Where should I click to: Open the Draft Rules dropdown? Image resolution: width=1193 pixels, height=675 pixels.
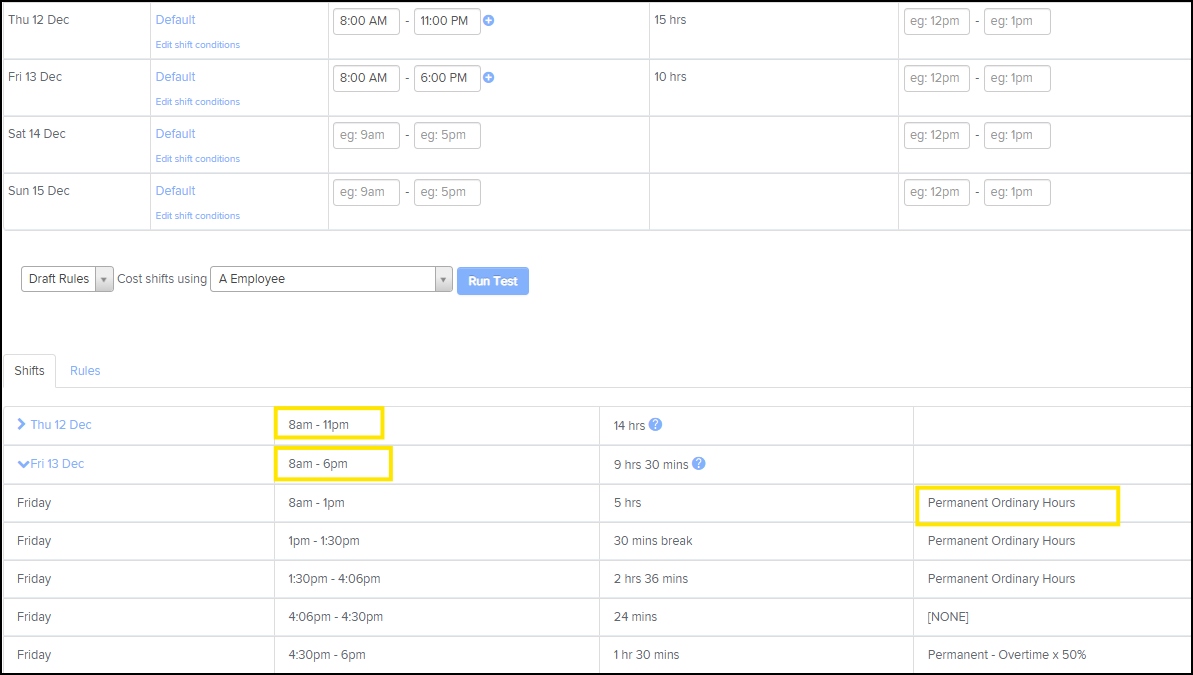point(67,279)
